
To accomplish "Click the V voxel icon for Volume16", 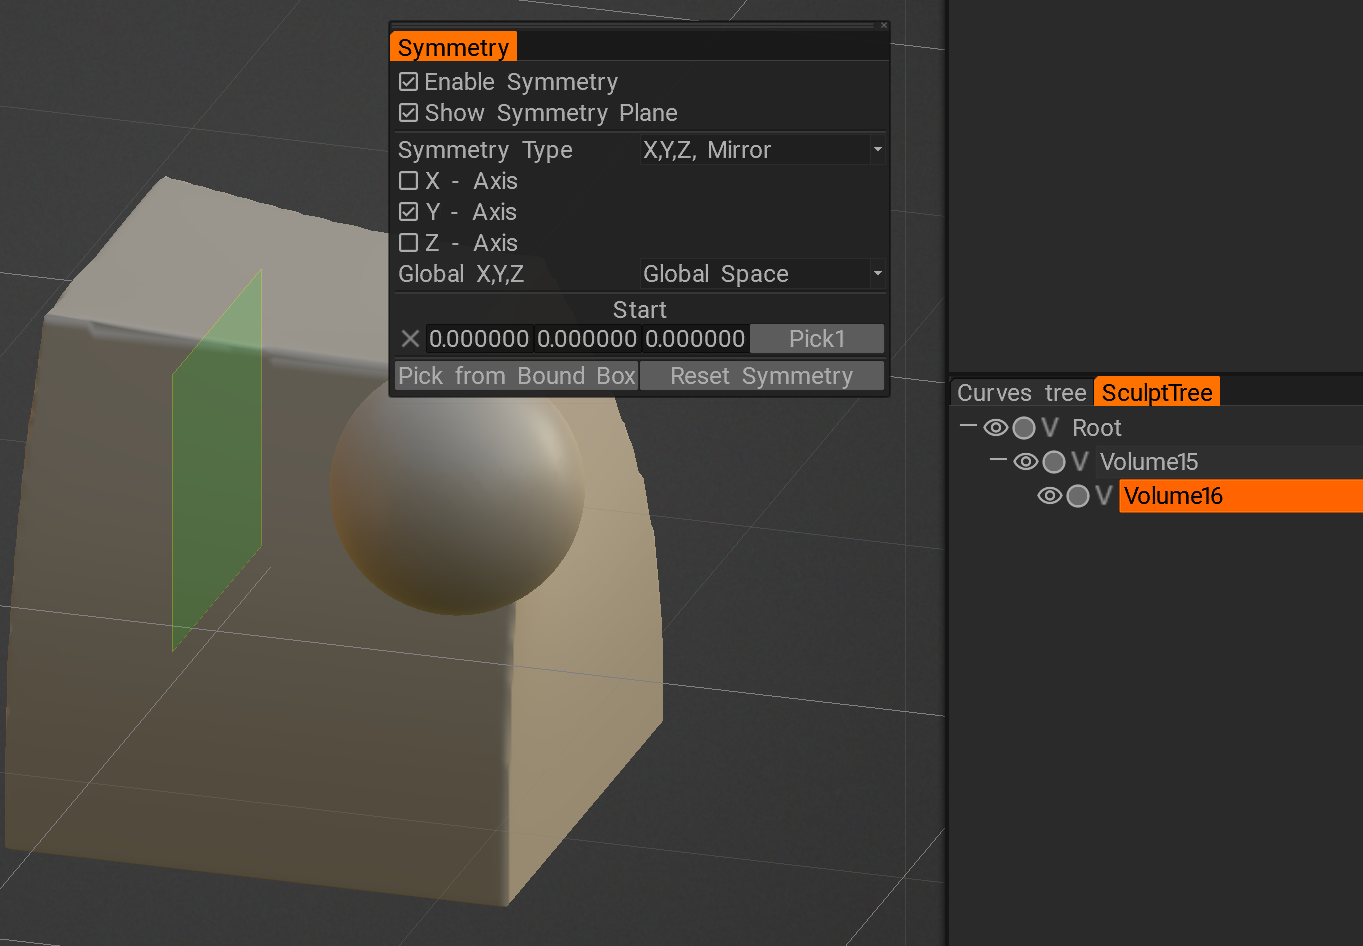I will click(x=1104, y=496).
